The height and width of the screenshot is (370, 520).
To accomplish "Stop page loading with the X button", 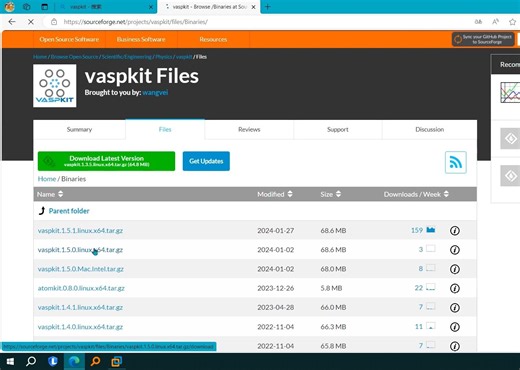I will [x=31, y=22].
